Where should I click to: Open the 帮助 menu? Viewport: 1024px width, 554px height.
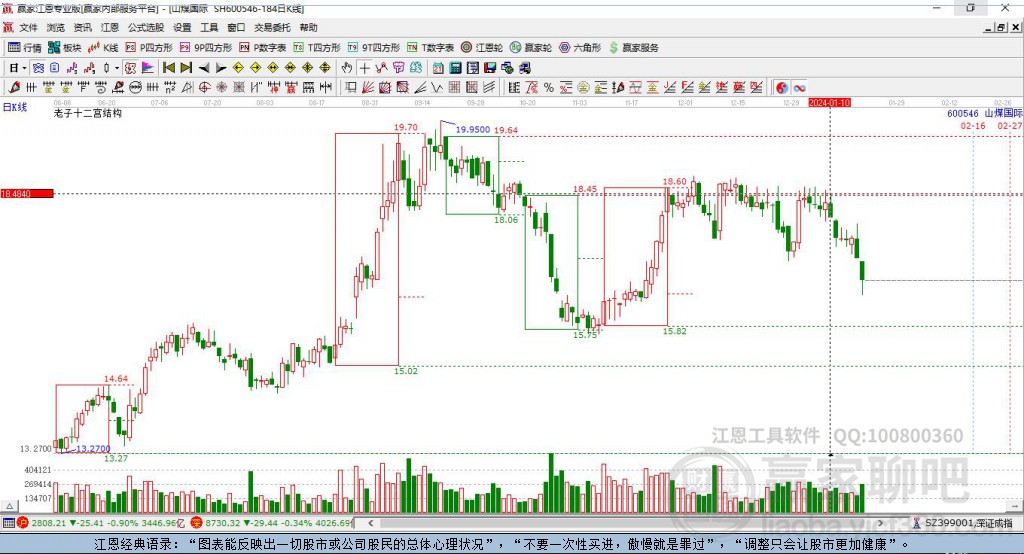(308, 27)
